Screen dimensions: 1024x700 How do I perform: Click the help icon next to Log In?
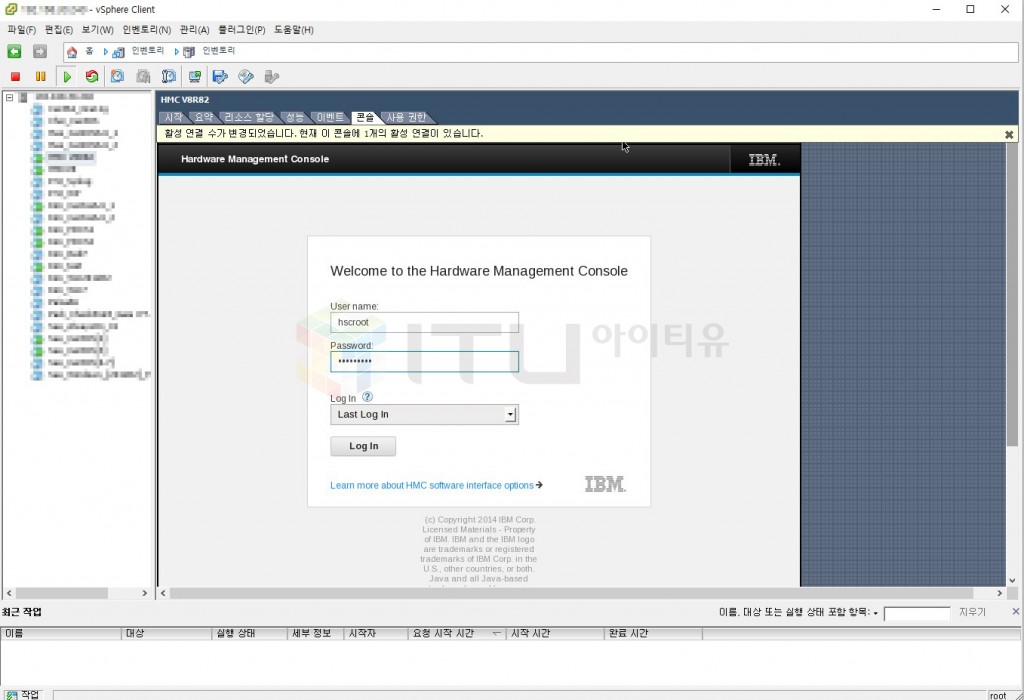tap(367, 397)
